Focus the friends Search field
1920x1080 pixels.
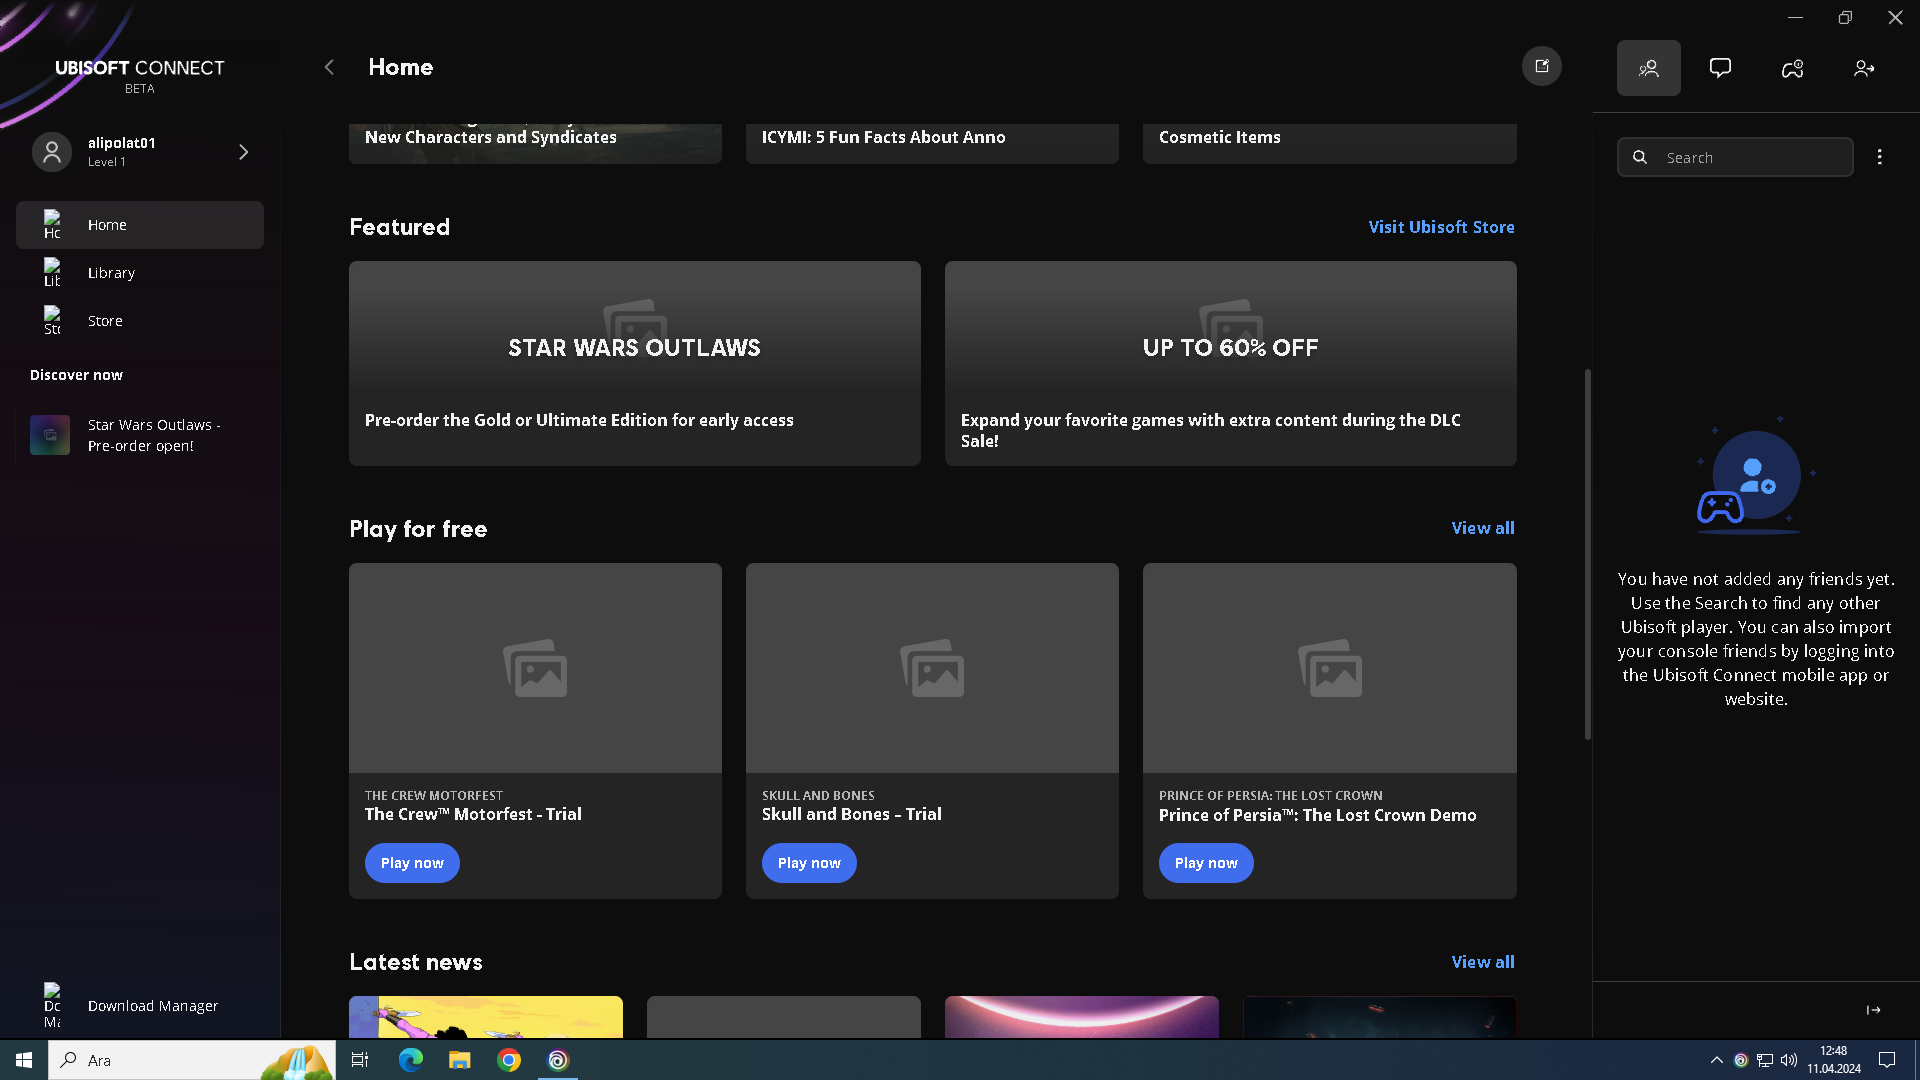click(1735, 157)
